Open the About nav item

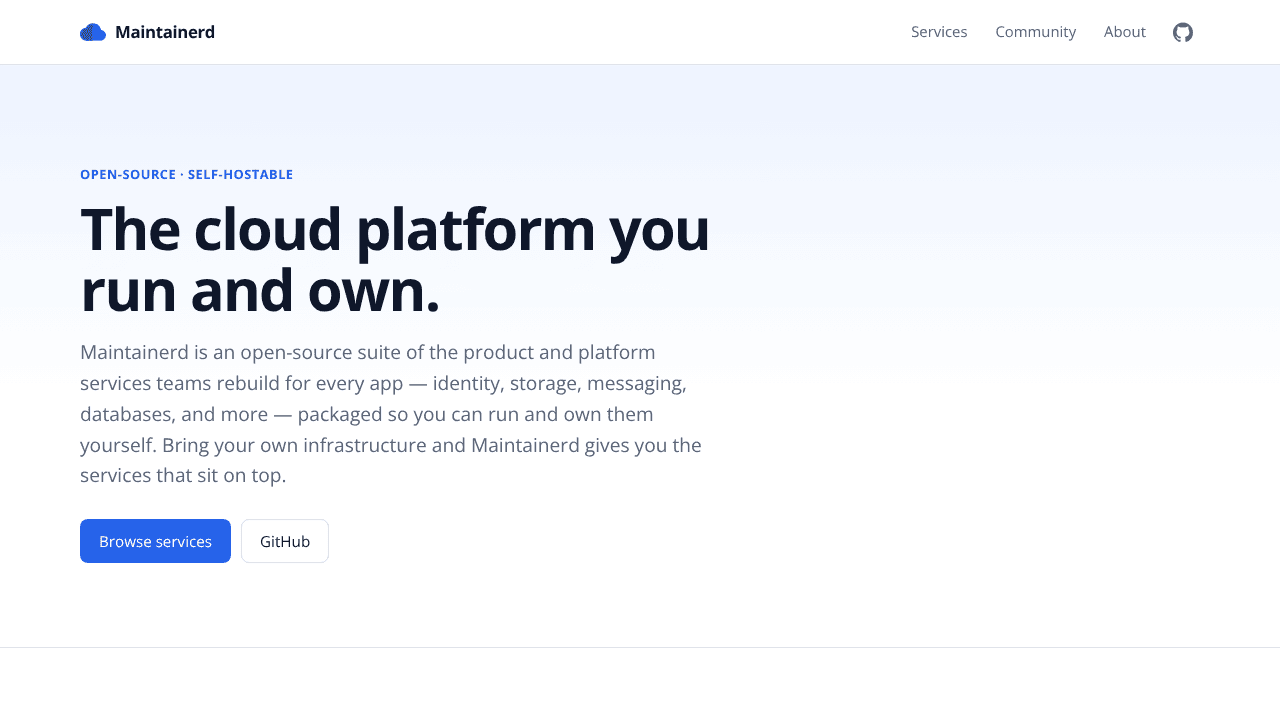tap(1124, 32)
